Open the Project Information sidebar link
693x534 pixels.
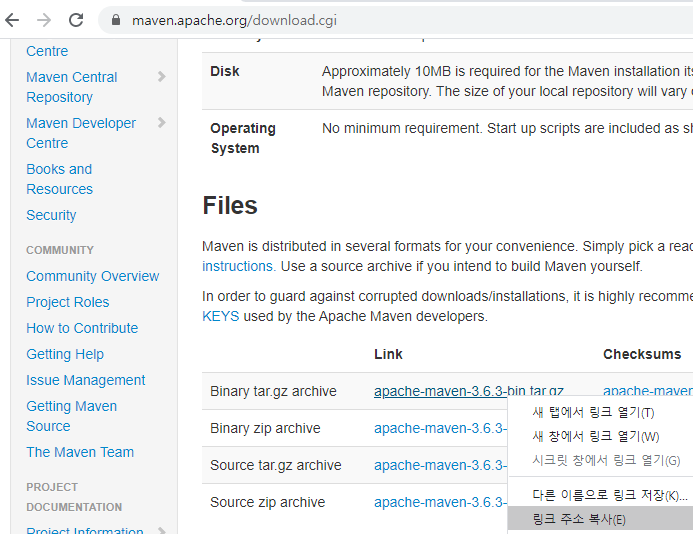click(85, 530)
